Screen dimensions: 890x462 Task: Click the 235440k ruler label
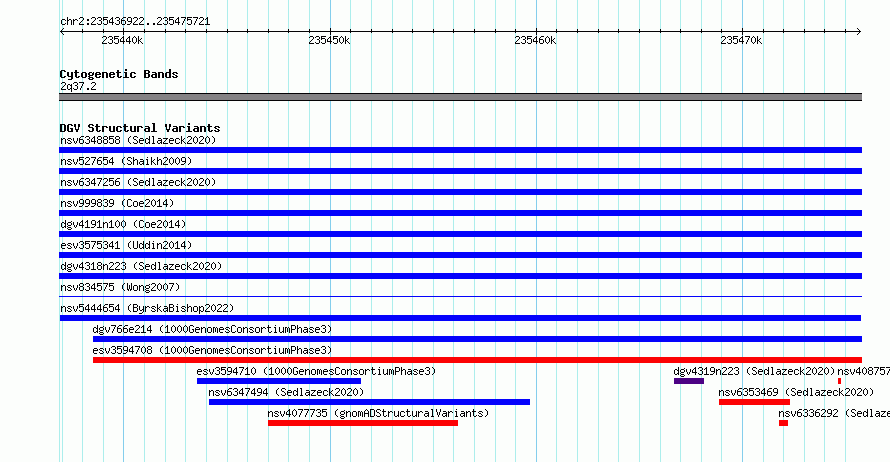(x=122, y=41)
